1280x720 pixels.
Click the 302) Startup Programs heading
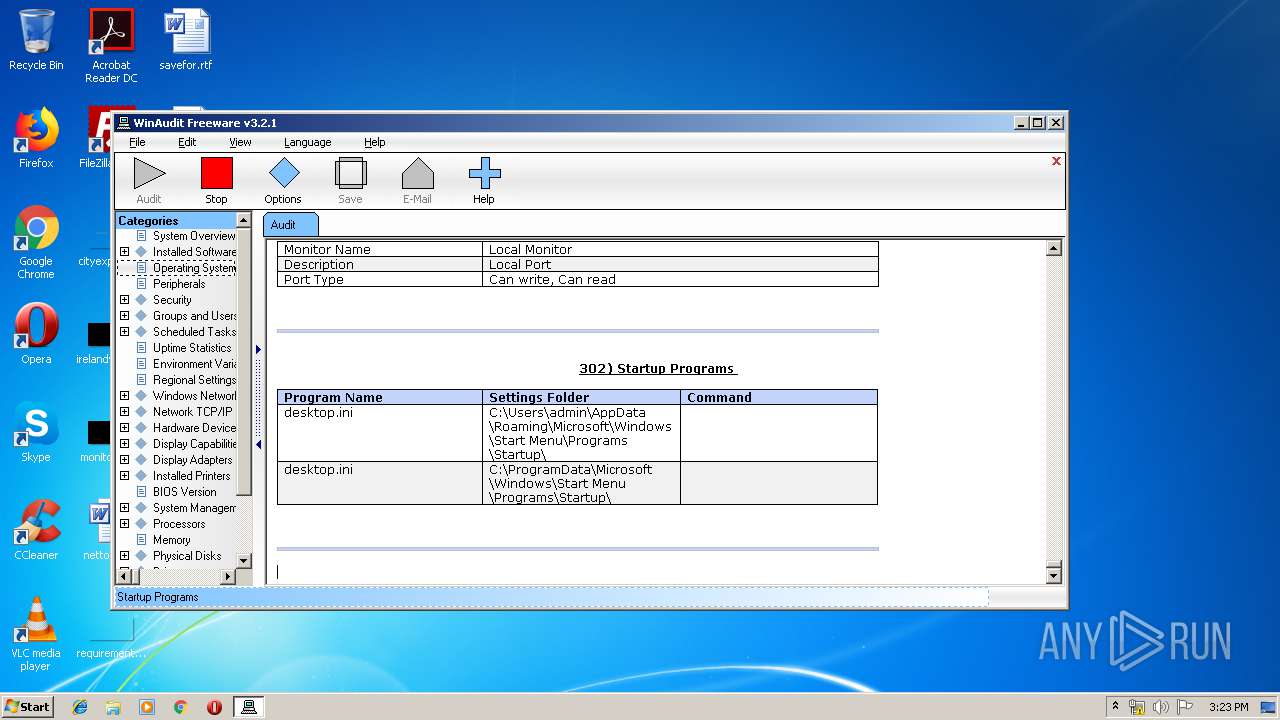click(657, 369)
